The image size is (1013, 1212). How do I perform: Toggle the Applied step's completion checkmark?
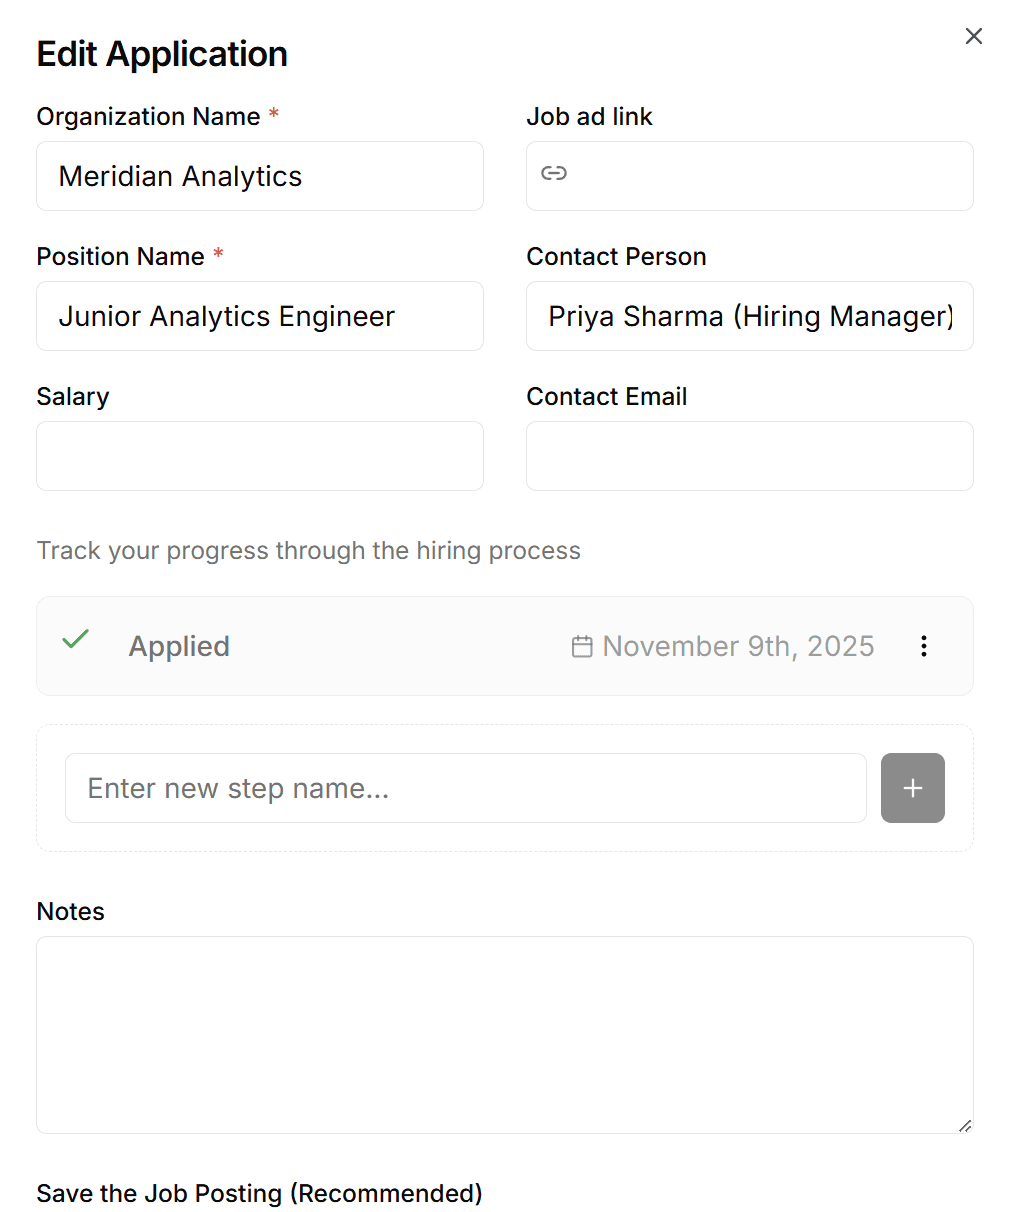(75, 640)
